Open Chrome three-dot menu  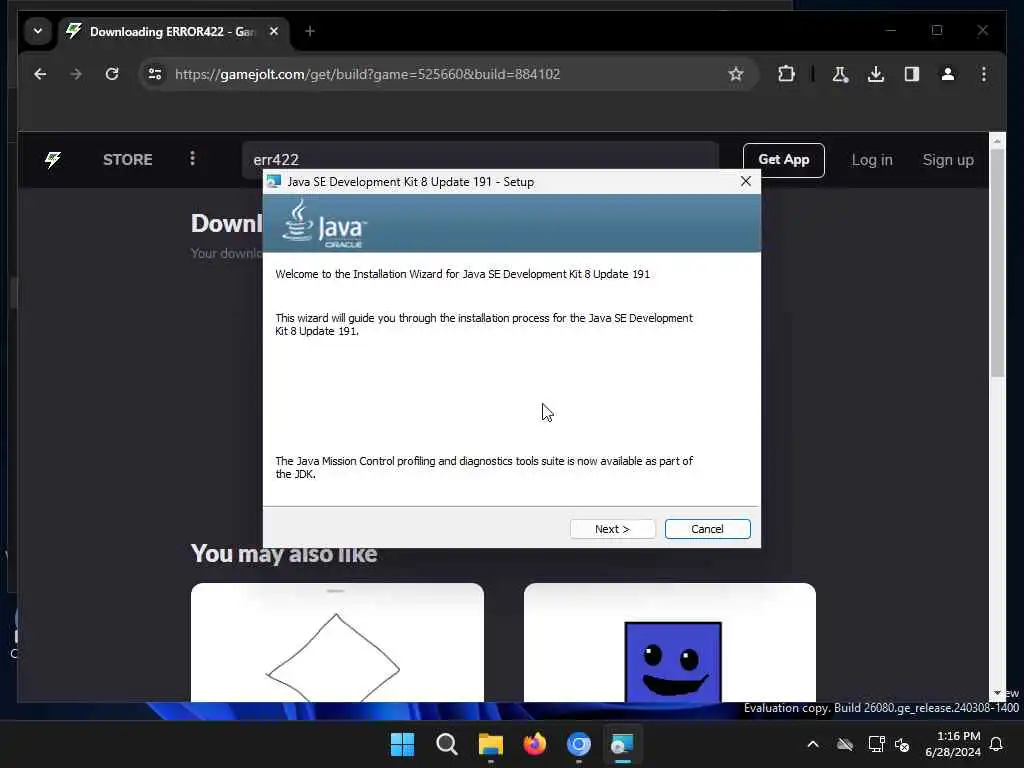pyautogui.click(x=984, y=74)
